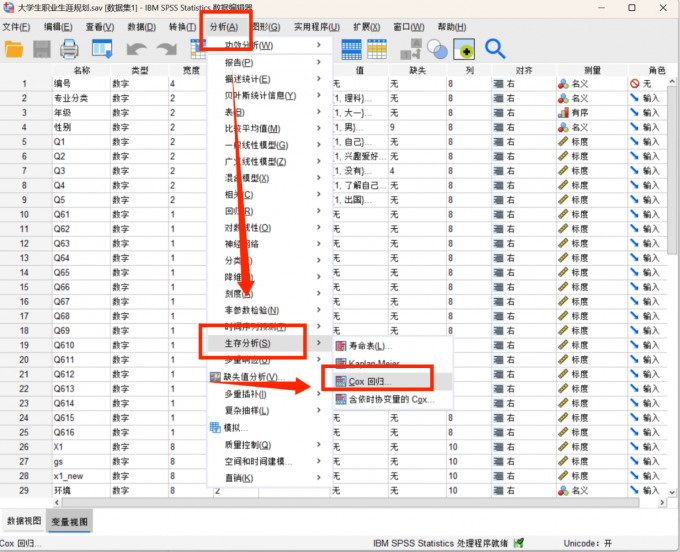Toggle the value labels A/1 toolbar icon

click(x=411, y=49)
